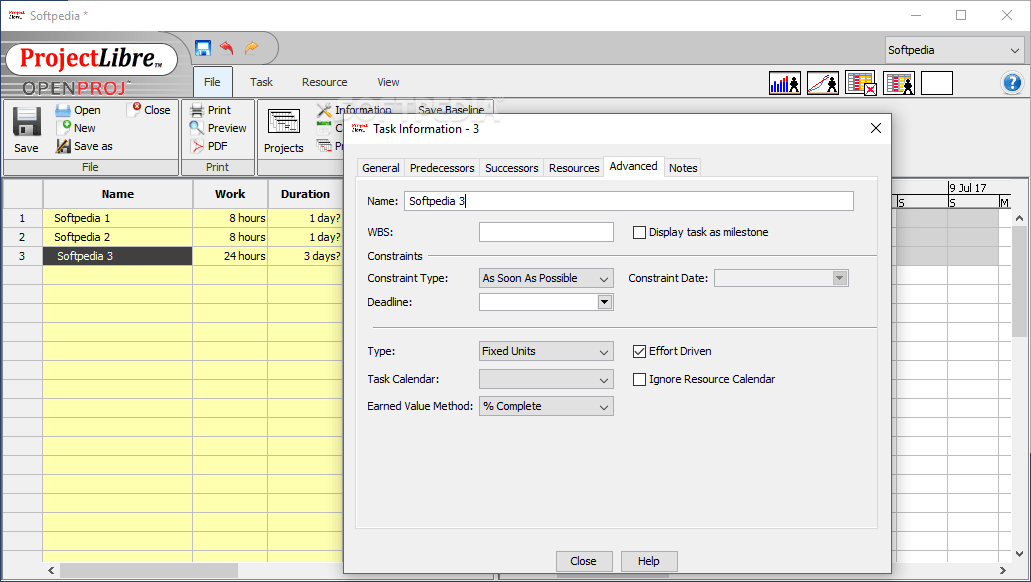
Task: Click the Gantt vertical scroll down arrow
Action: [x=1019, y=554]
